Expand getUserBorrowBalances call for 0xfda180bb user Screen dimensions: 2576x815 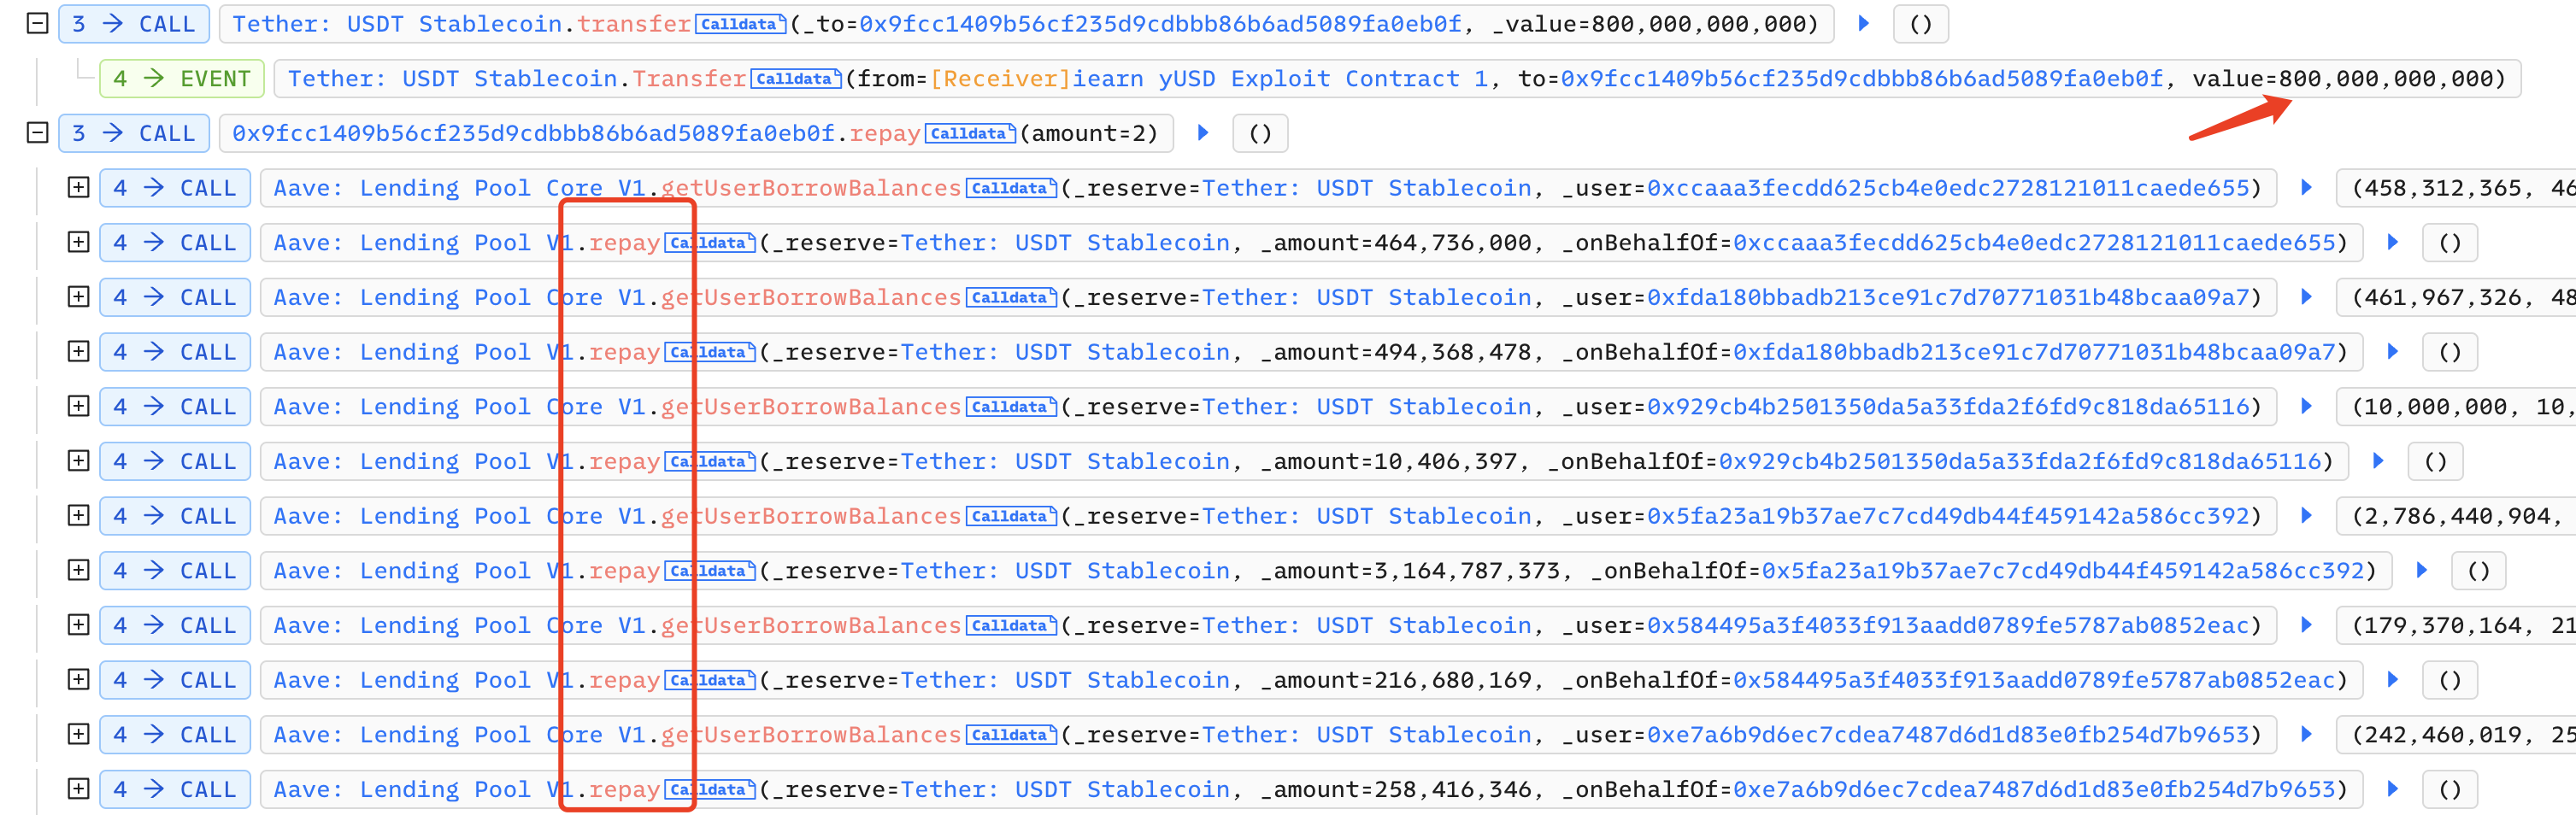[x=78, y=296]
